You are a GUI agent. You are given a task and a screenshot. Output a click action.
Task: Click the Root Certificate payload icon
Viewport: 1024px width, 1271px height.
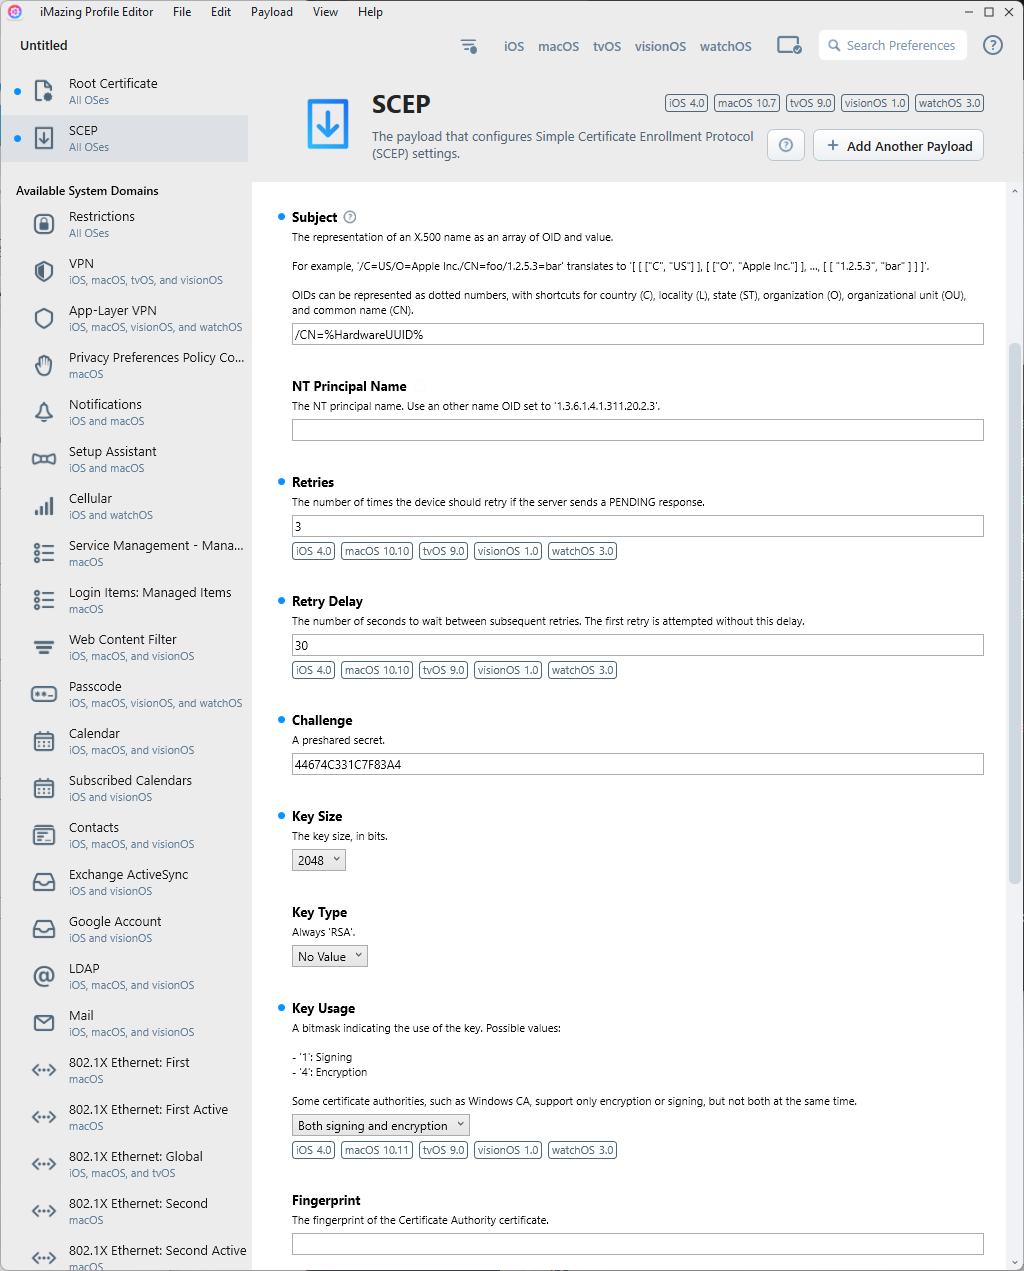click(x=44, y=91)
